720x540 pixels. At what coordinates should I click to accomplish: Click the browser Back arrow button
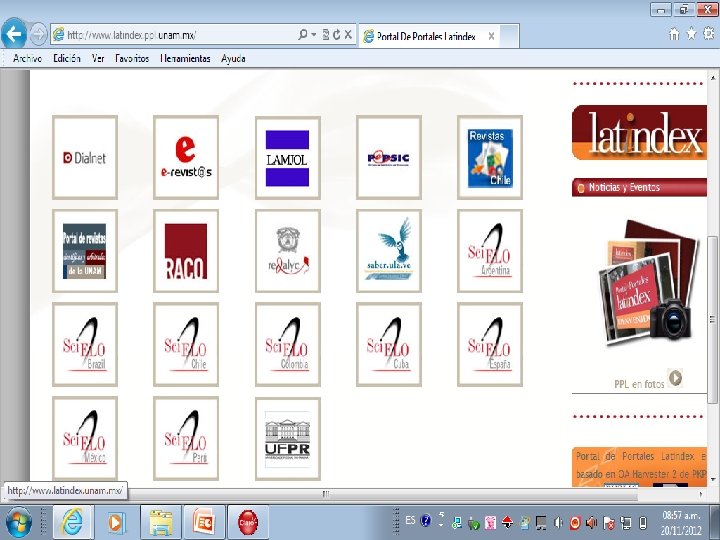14,34
